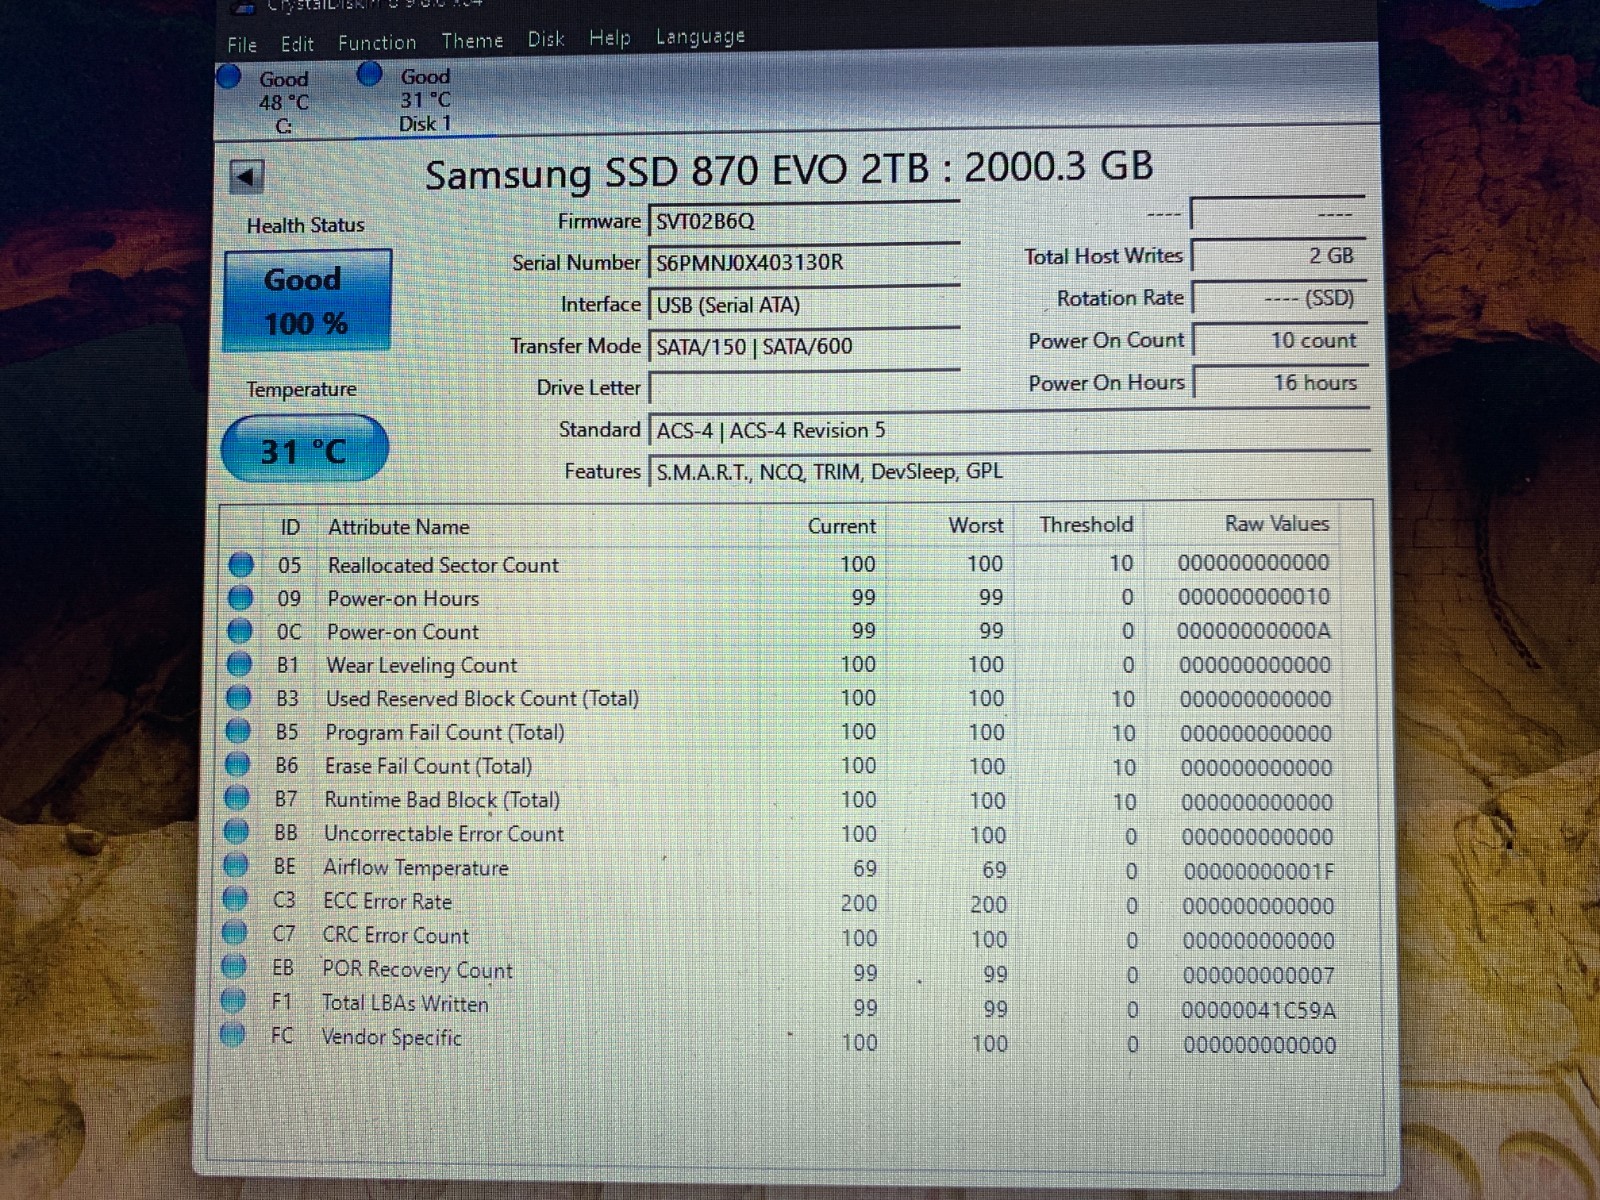Click status icon of Uncorrectable Error Count
Screen dimensions: 1600x1200
pos(236,832)
